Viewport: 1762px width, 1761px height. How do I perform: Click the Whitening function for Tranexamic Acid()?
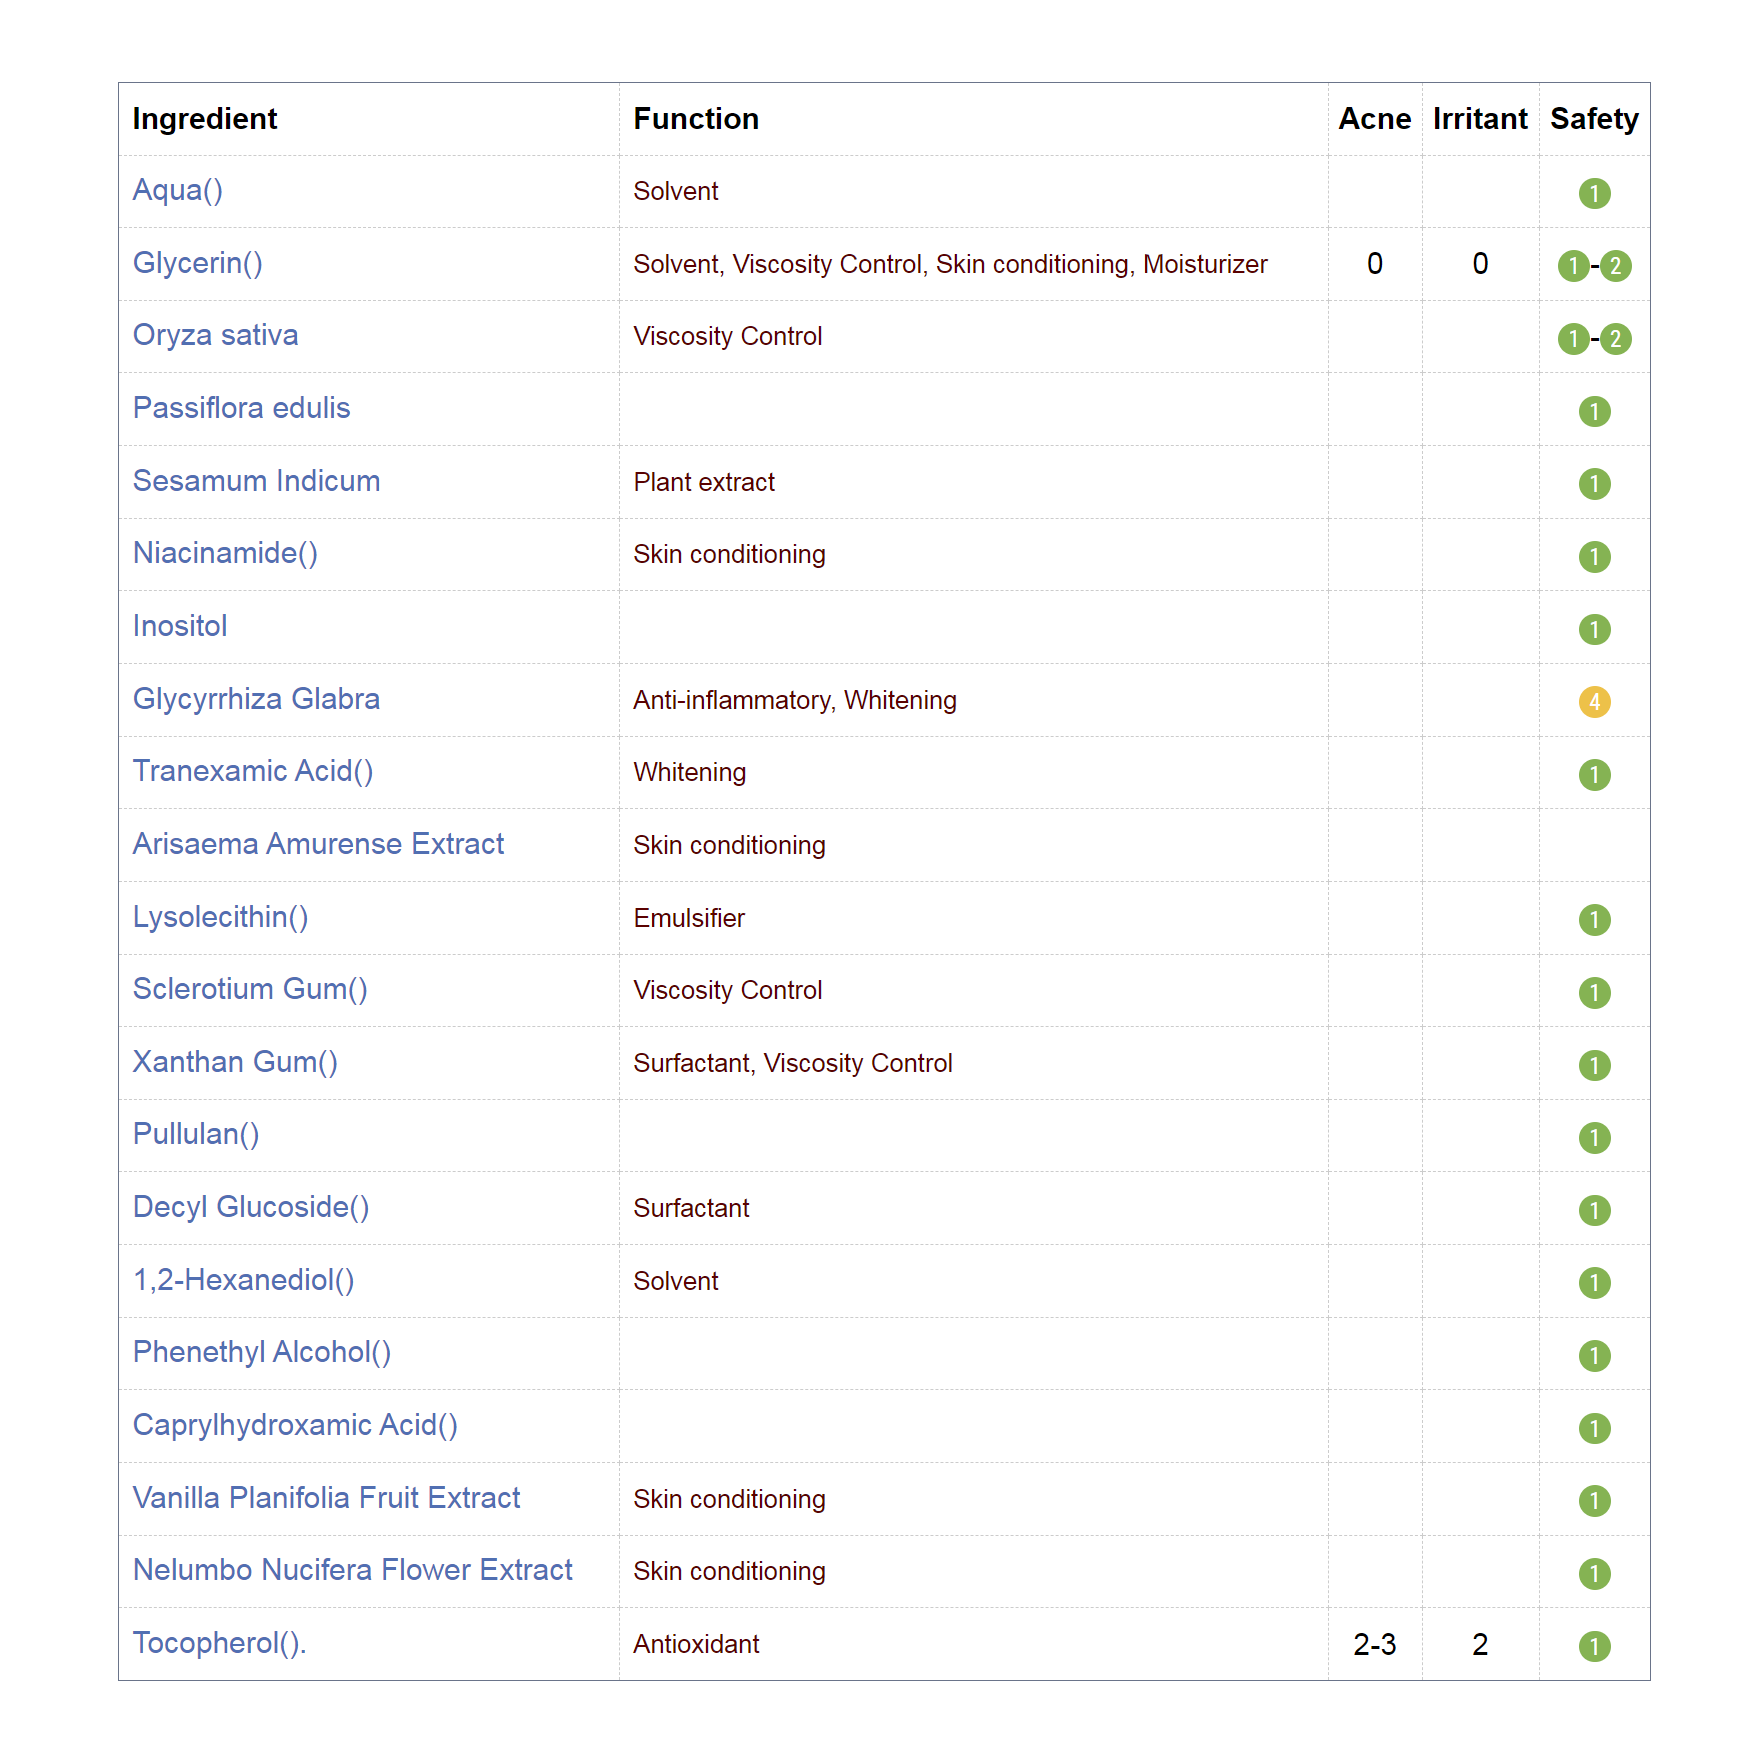[690, 773]
